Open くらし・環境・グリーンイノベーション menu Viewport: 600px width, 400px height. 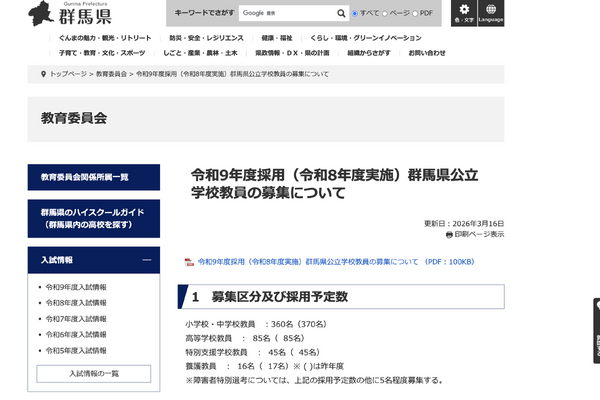(366, 38)
